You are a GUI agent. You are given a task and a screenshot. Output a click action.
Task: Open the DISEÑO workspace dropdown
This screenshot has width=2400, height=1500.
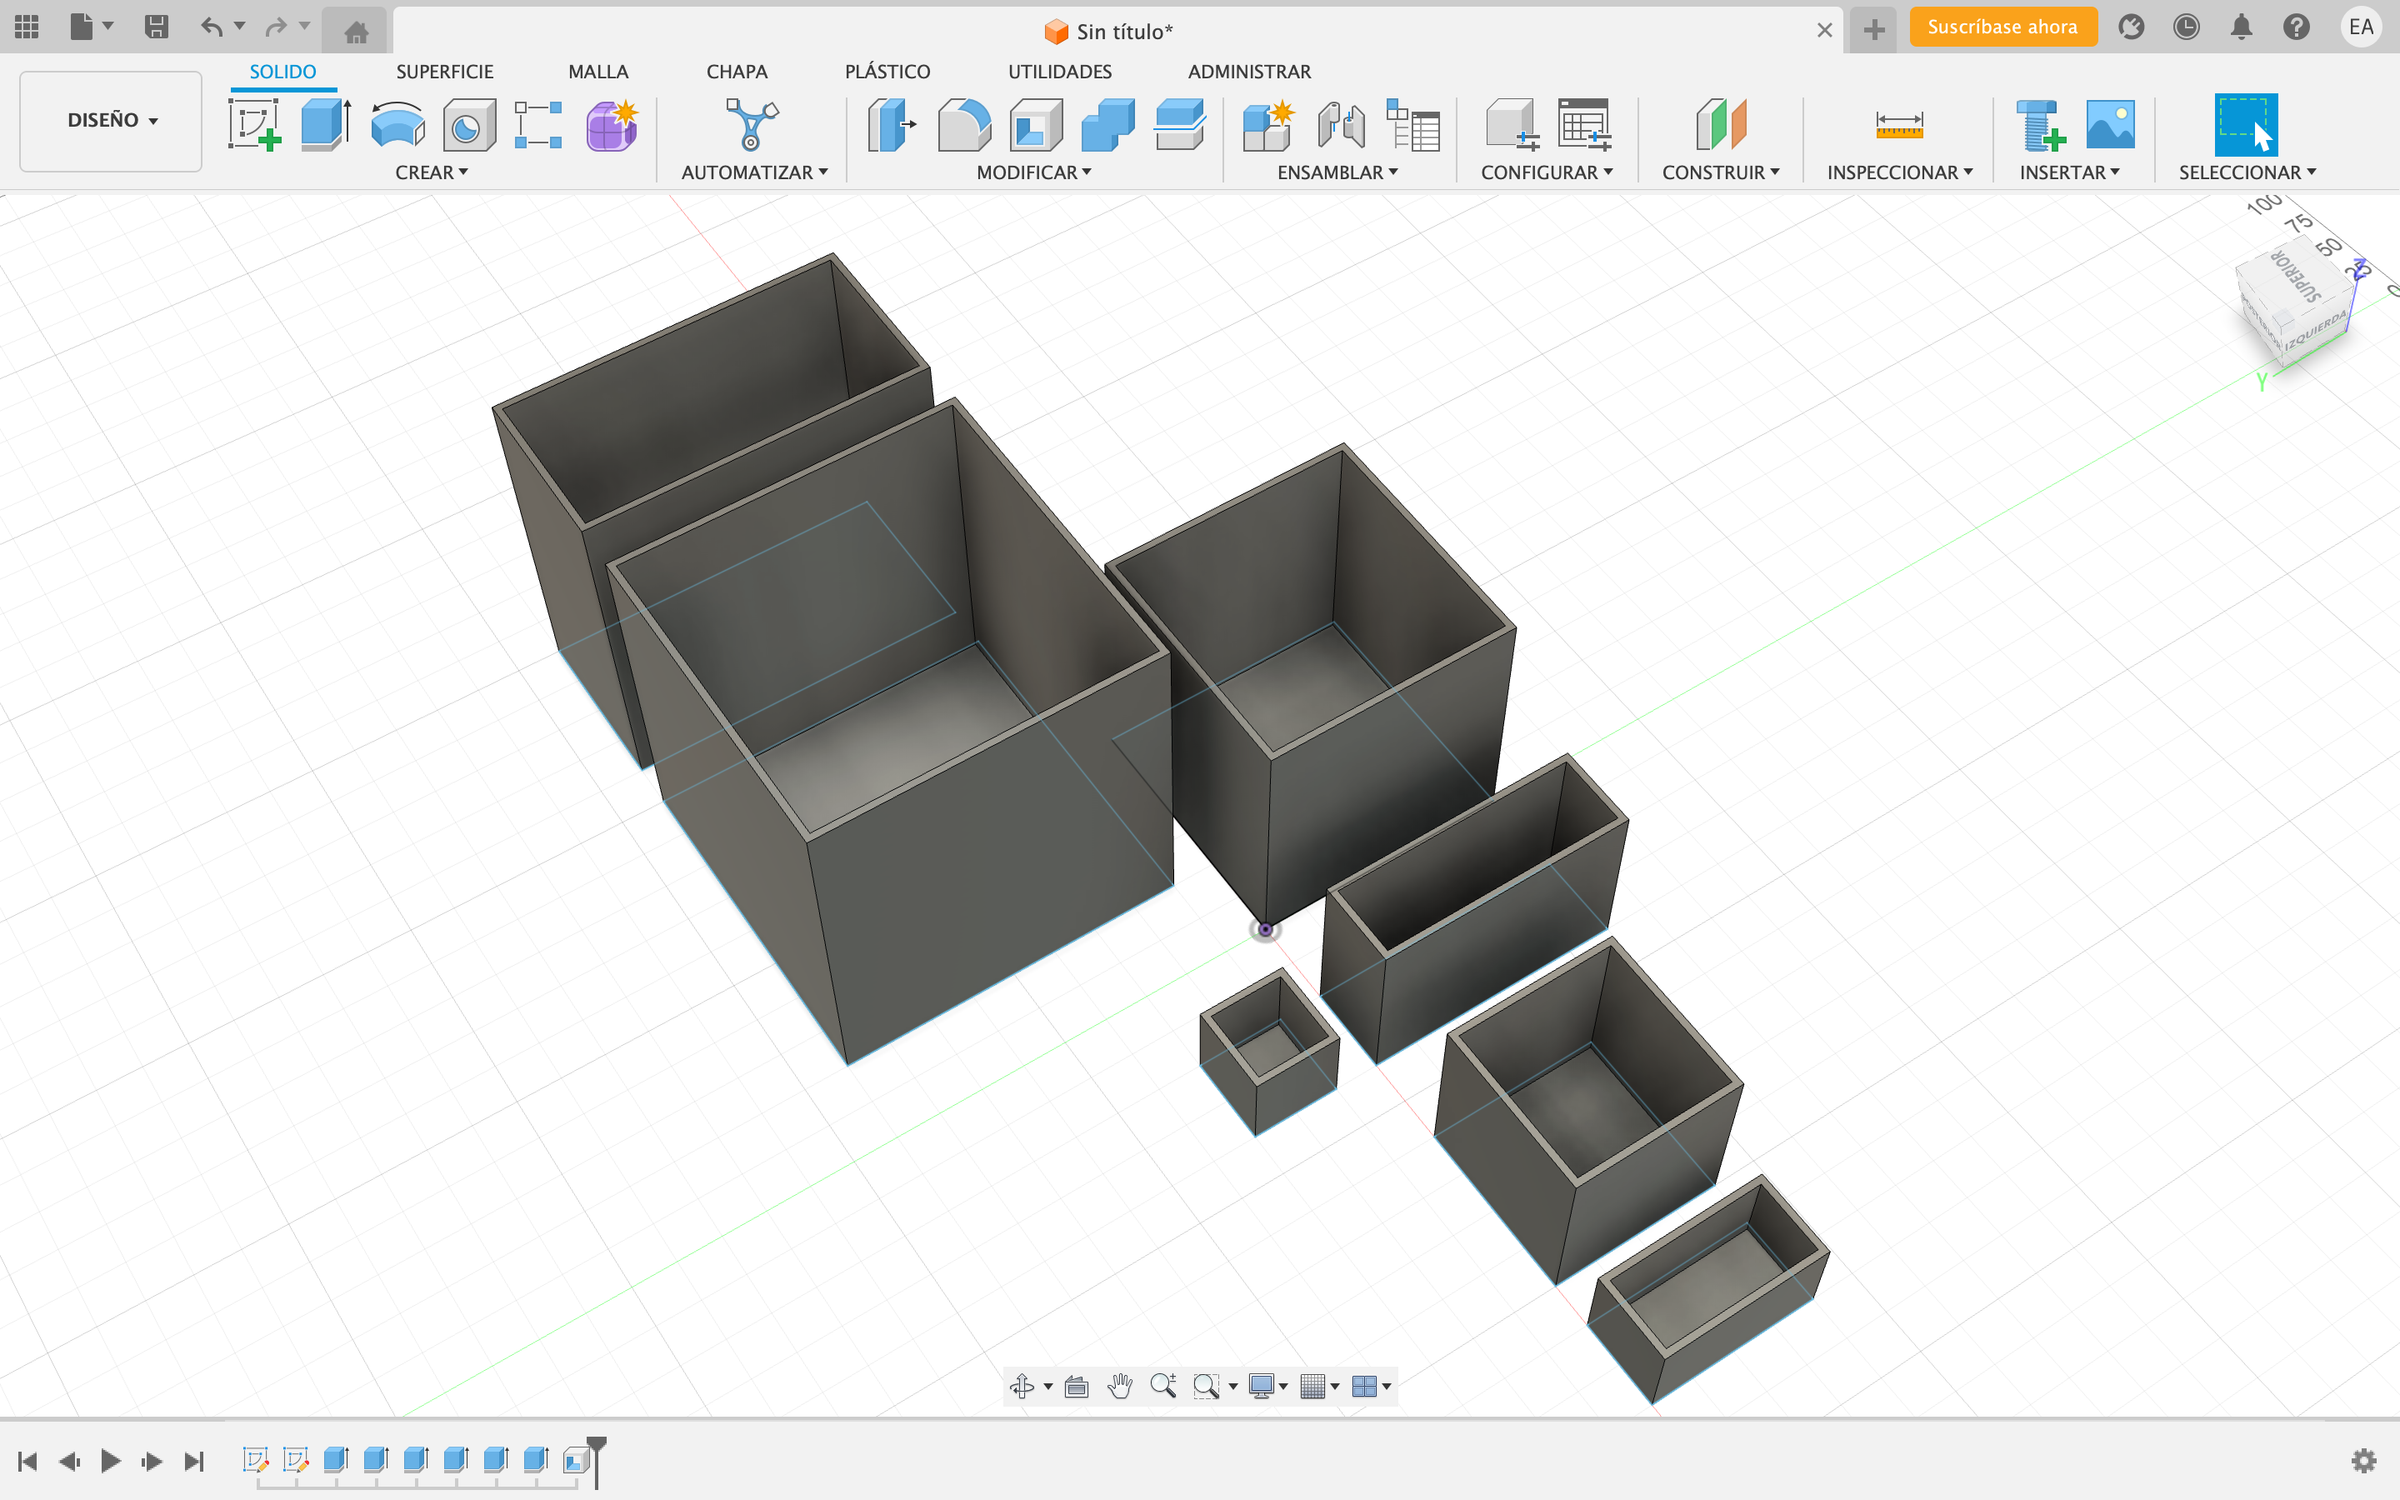click(111, 120)
